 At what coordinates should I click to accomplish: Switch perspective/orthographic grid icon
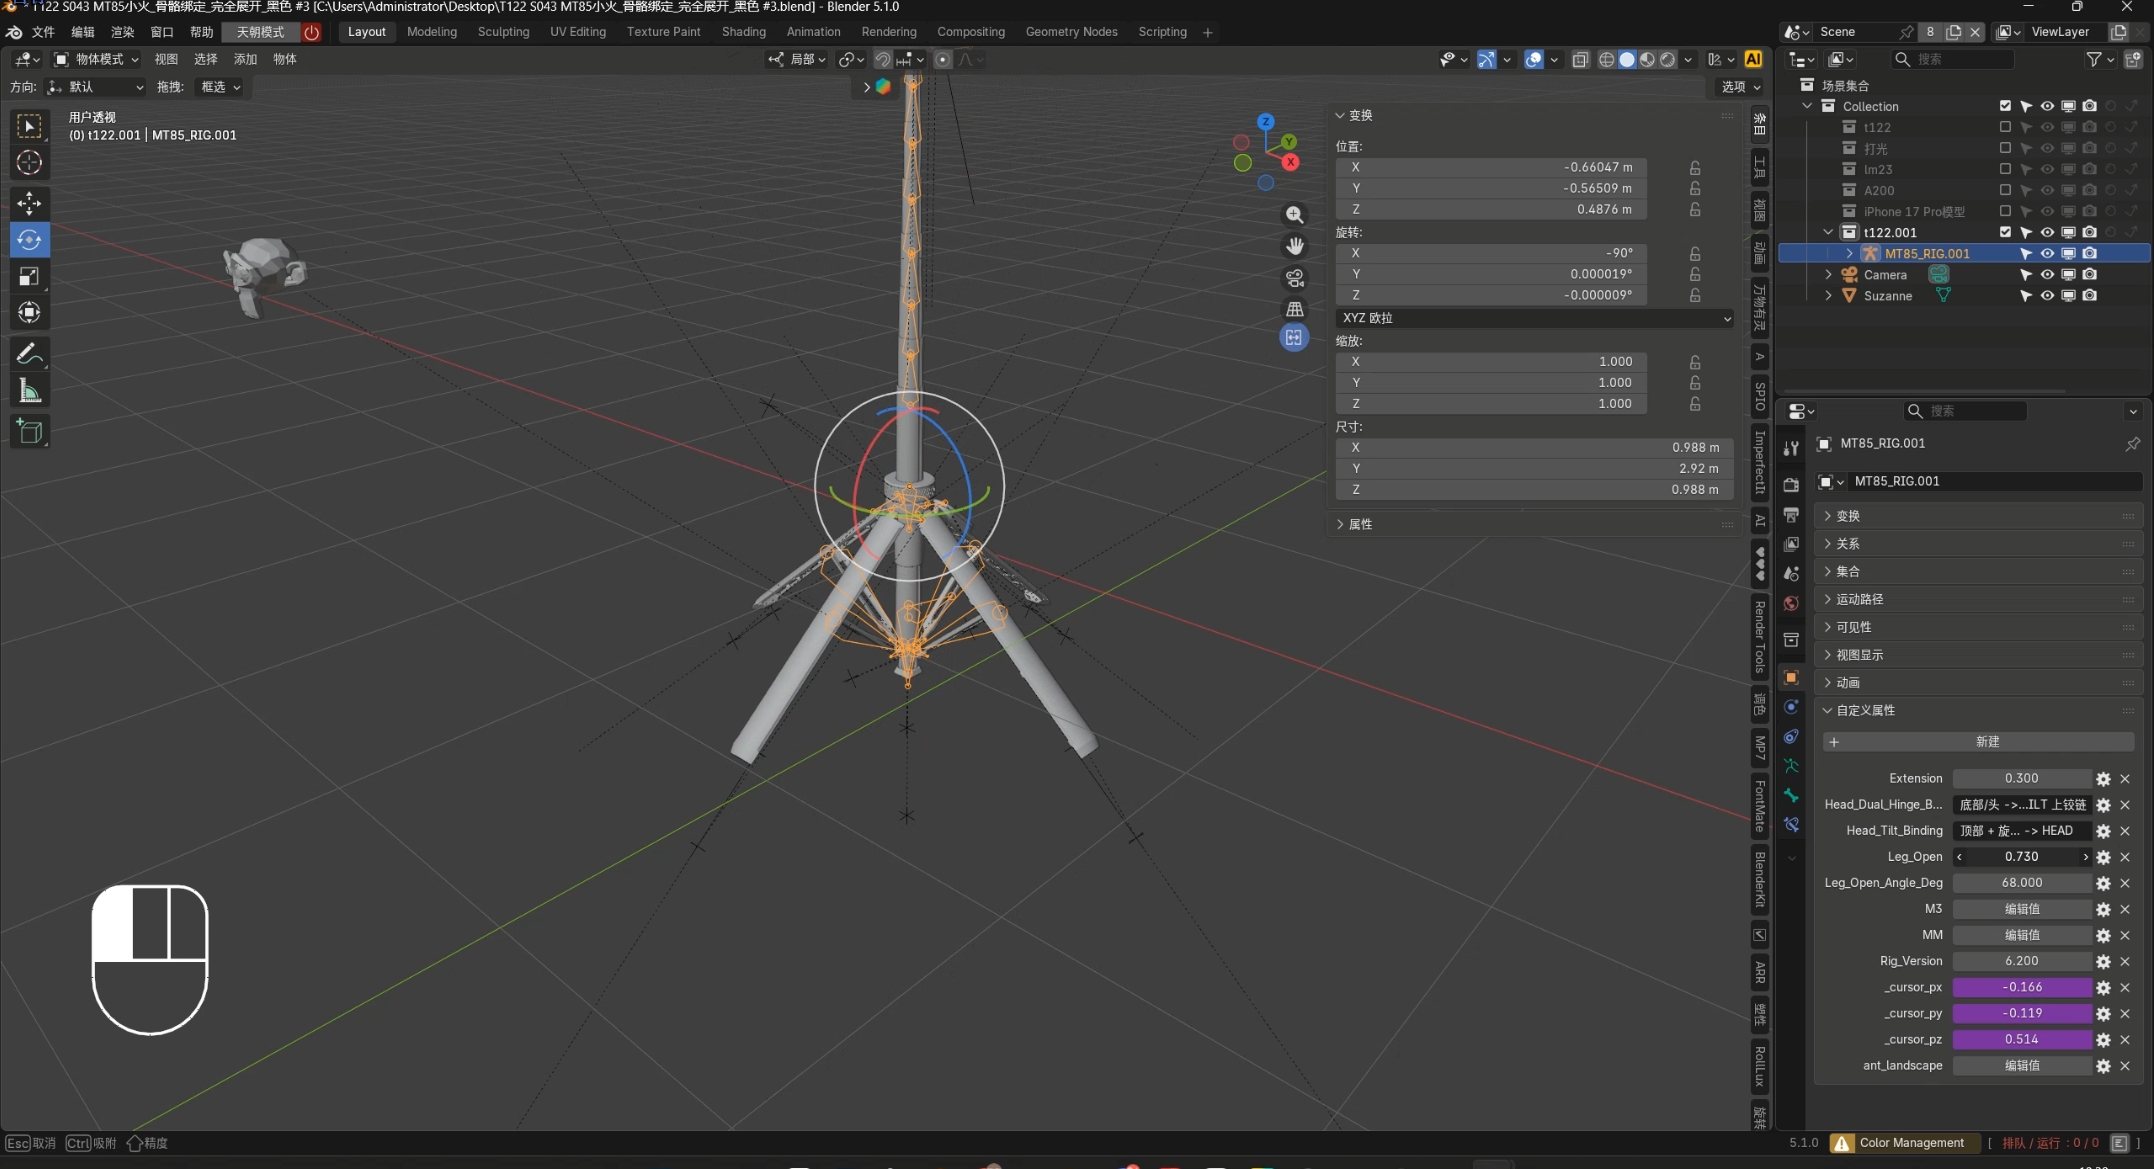pyautogui.click(x=1294, y=308)
